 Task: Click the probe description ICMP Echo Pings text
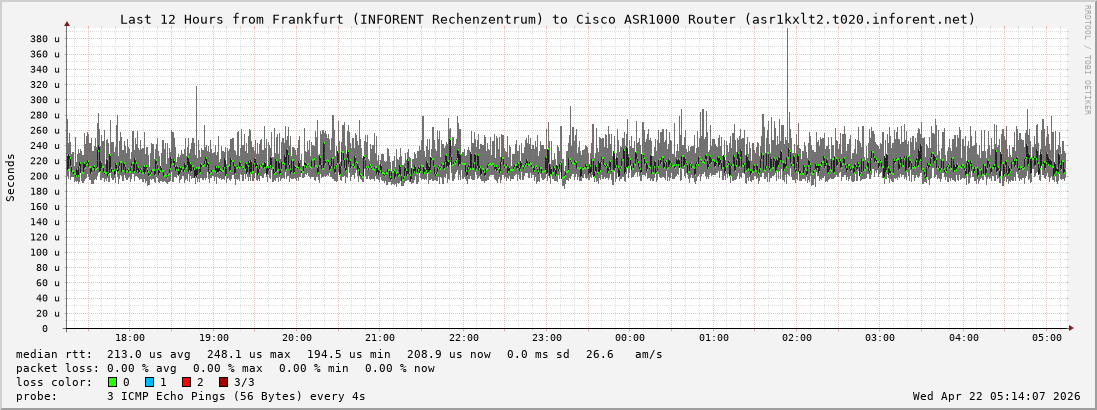tap(236, 396)
